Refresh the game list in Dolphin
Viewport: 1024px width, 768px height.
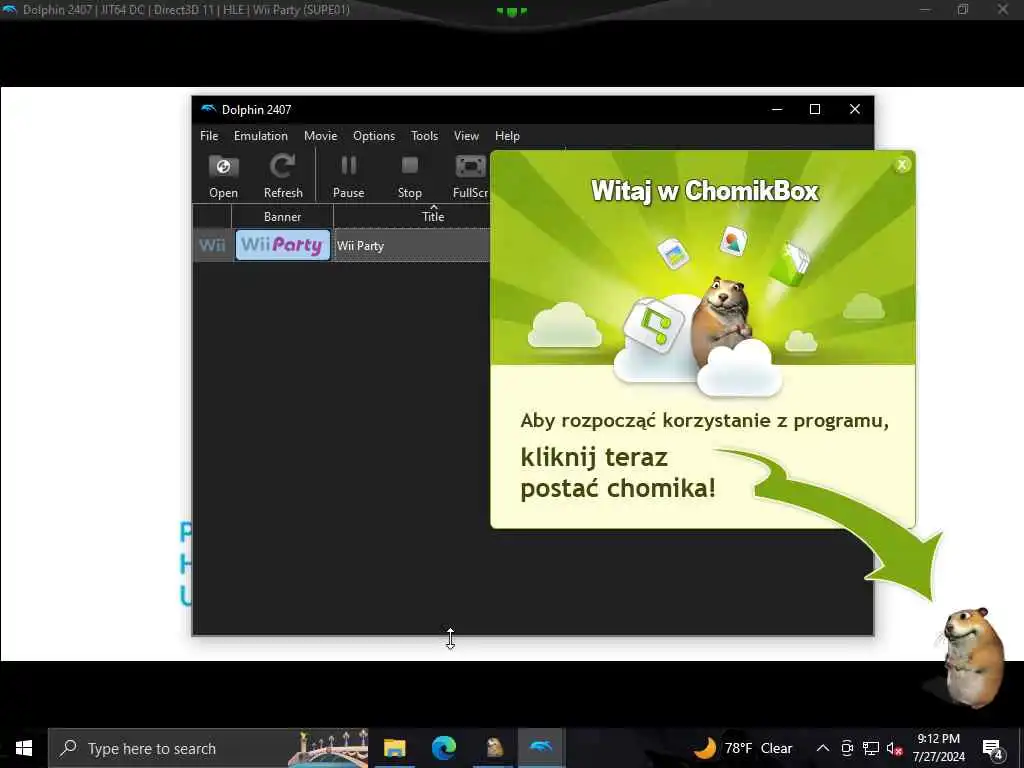283,175
